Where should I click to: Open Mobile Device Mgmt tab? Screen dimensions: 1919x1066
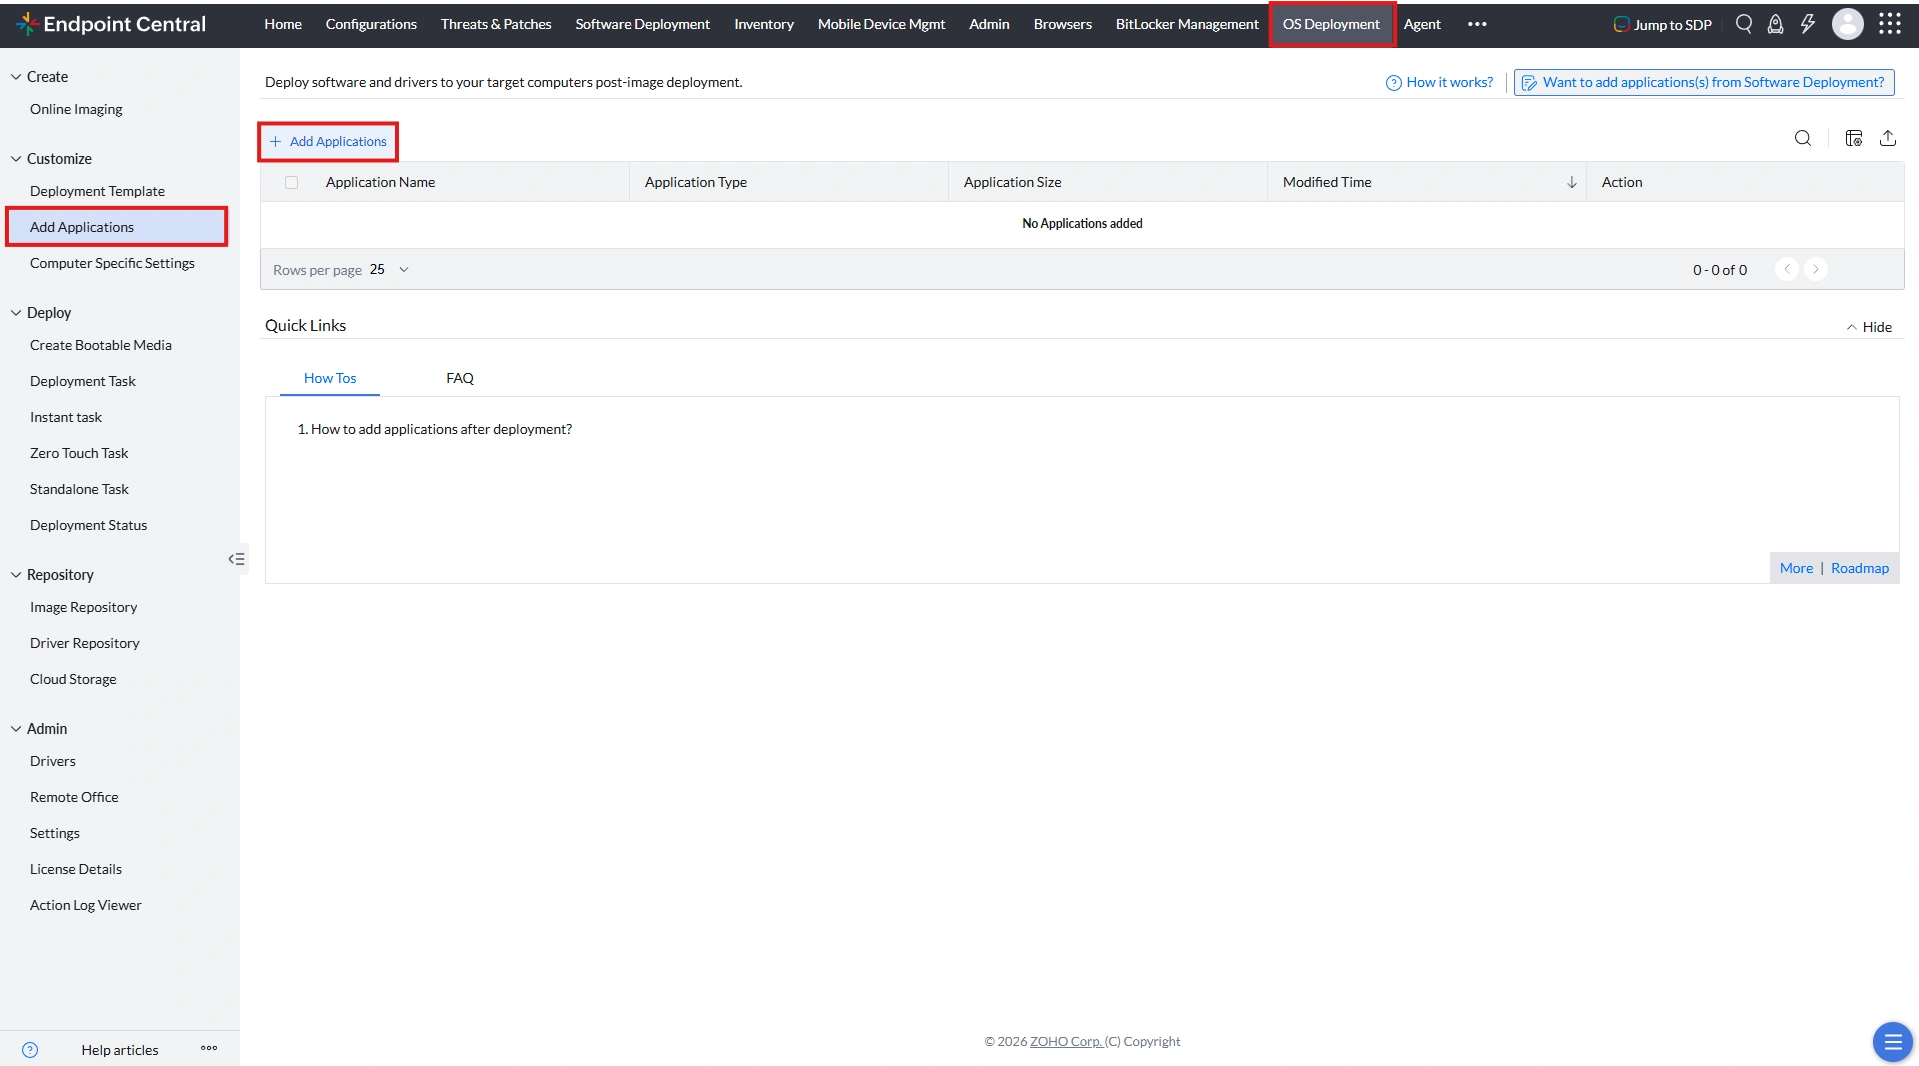pos(881,24)
